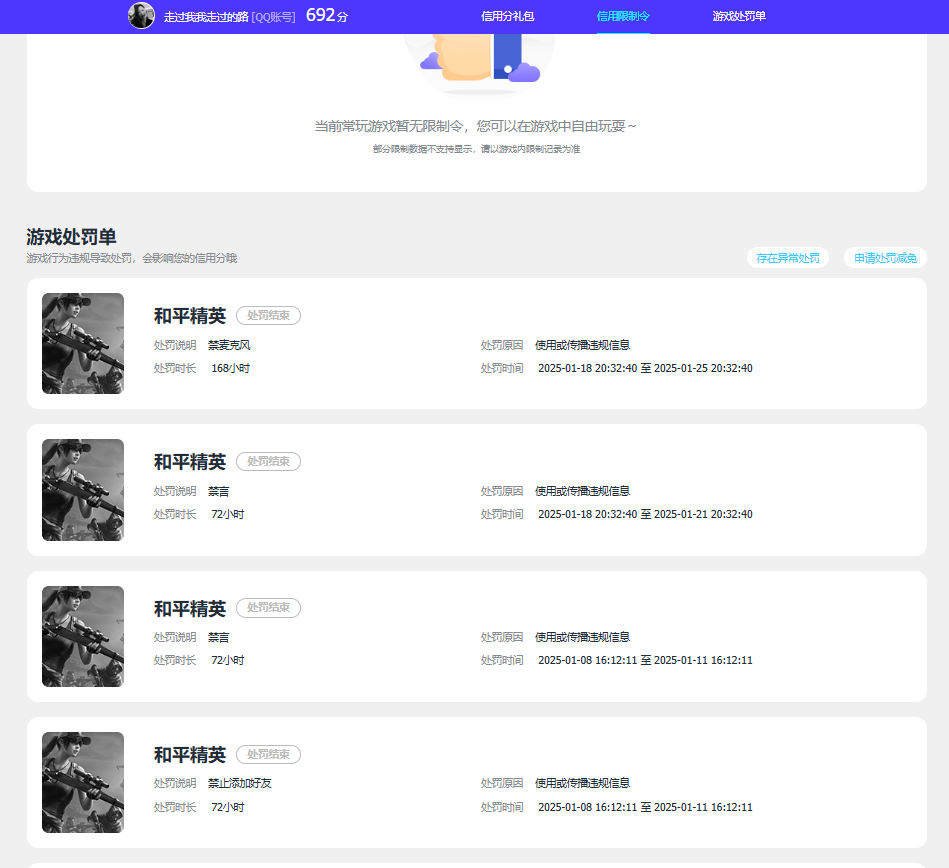The height and width of the screenshot is (868, 949).
Task: Click the 部分限制数据不支持显示 note
Action: click(476, 149)
